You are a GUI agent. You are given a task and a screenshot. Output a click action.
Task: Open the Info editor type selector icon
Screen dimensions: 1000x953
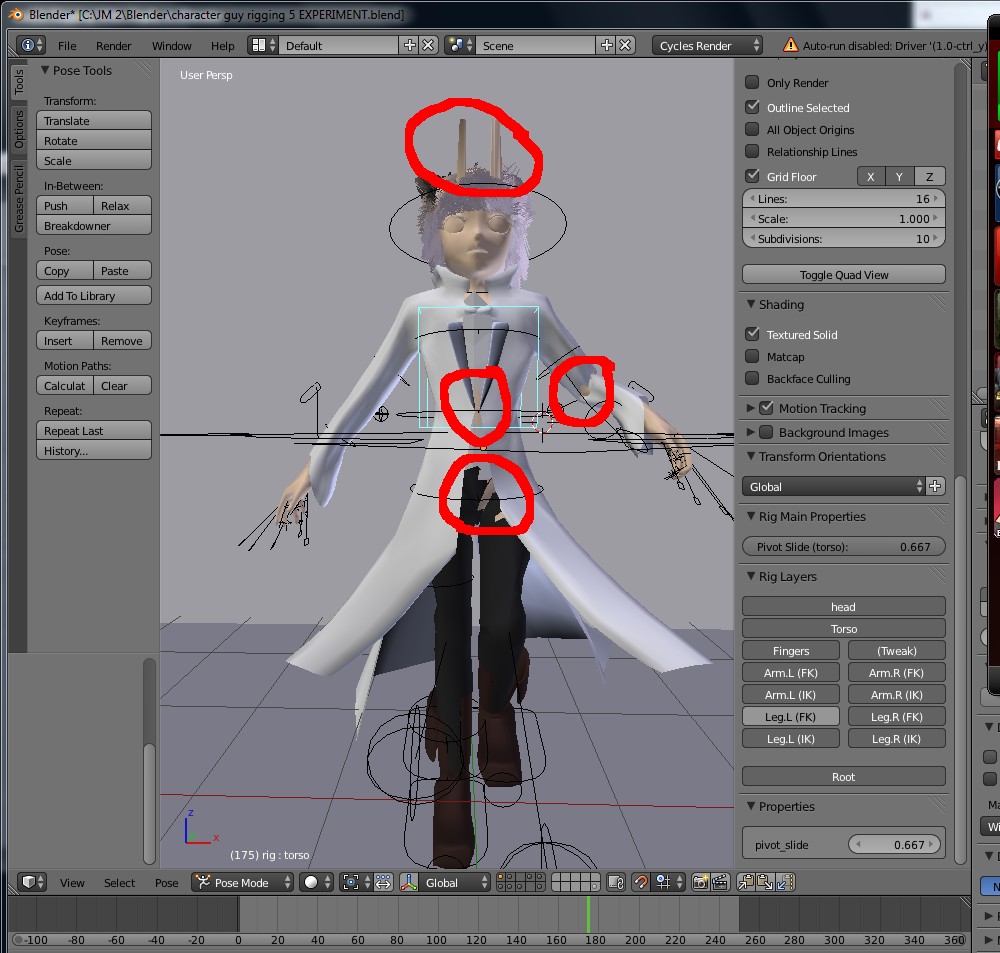pos(31,45)
